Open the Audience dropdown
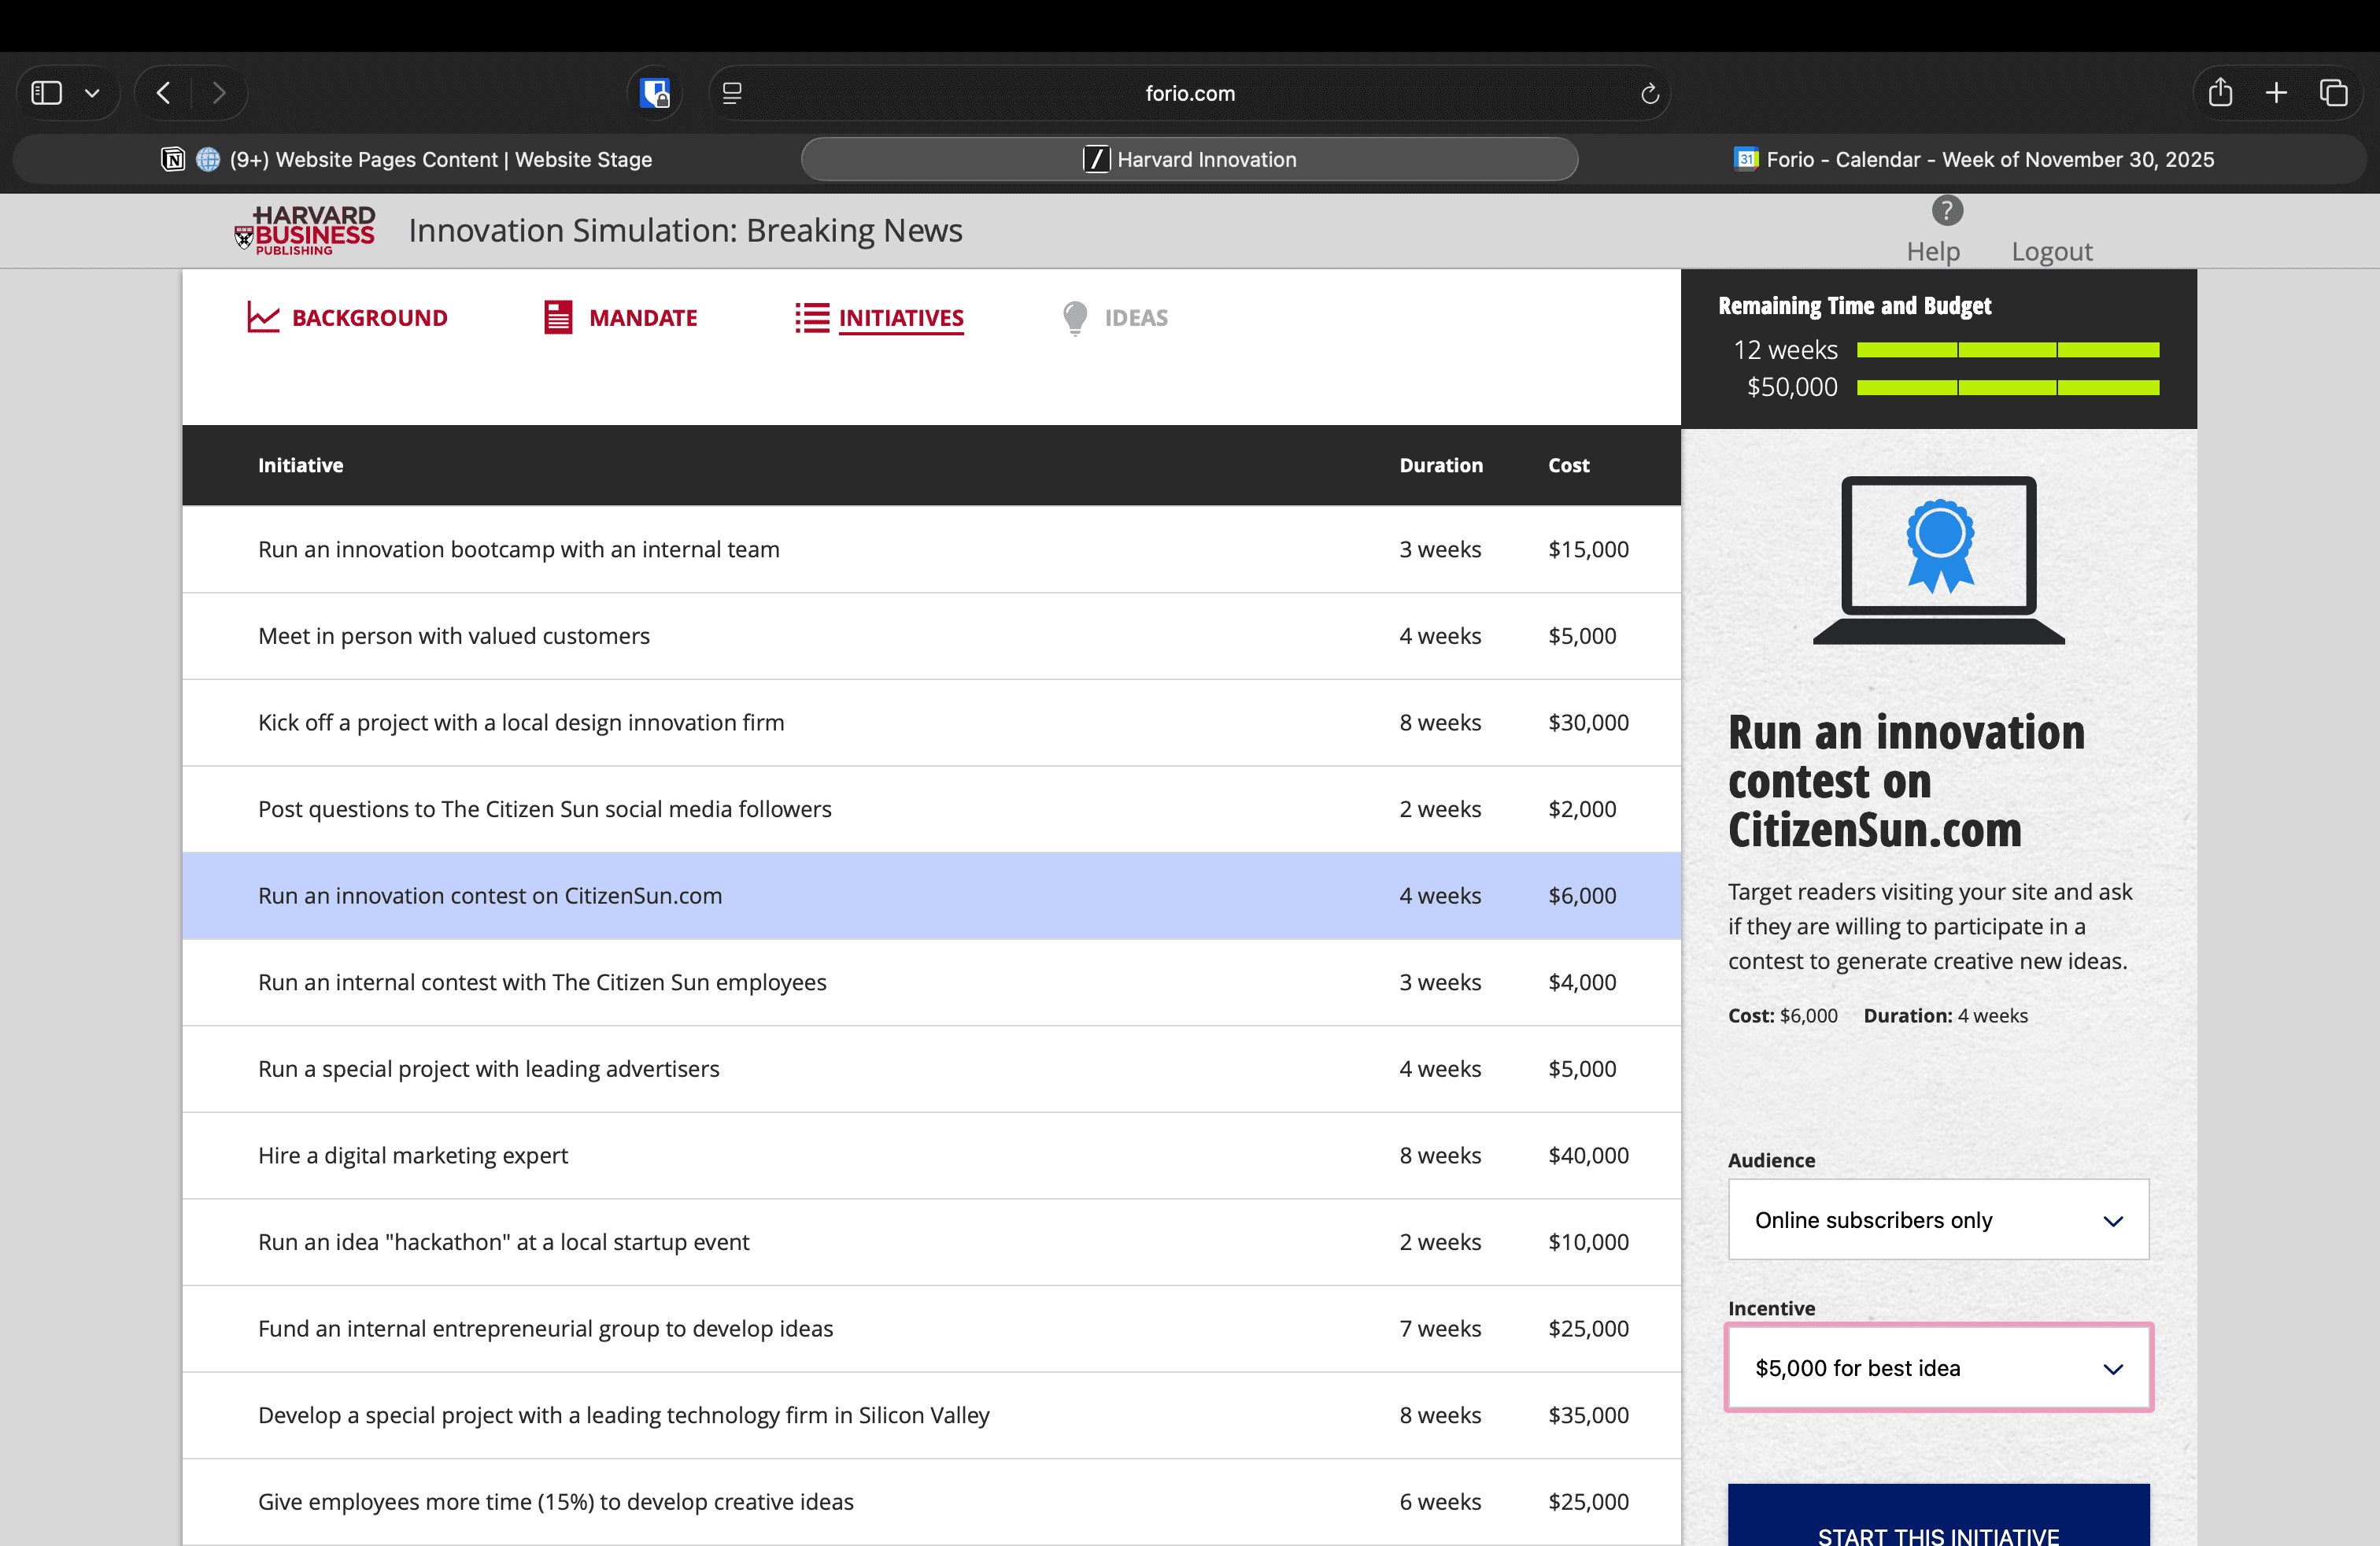The height and width of the screenshot is (1546, 2380). tap(1937, 1220)
